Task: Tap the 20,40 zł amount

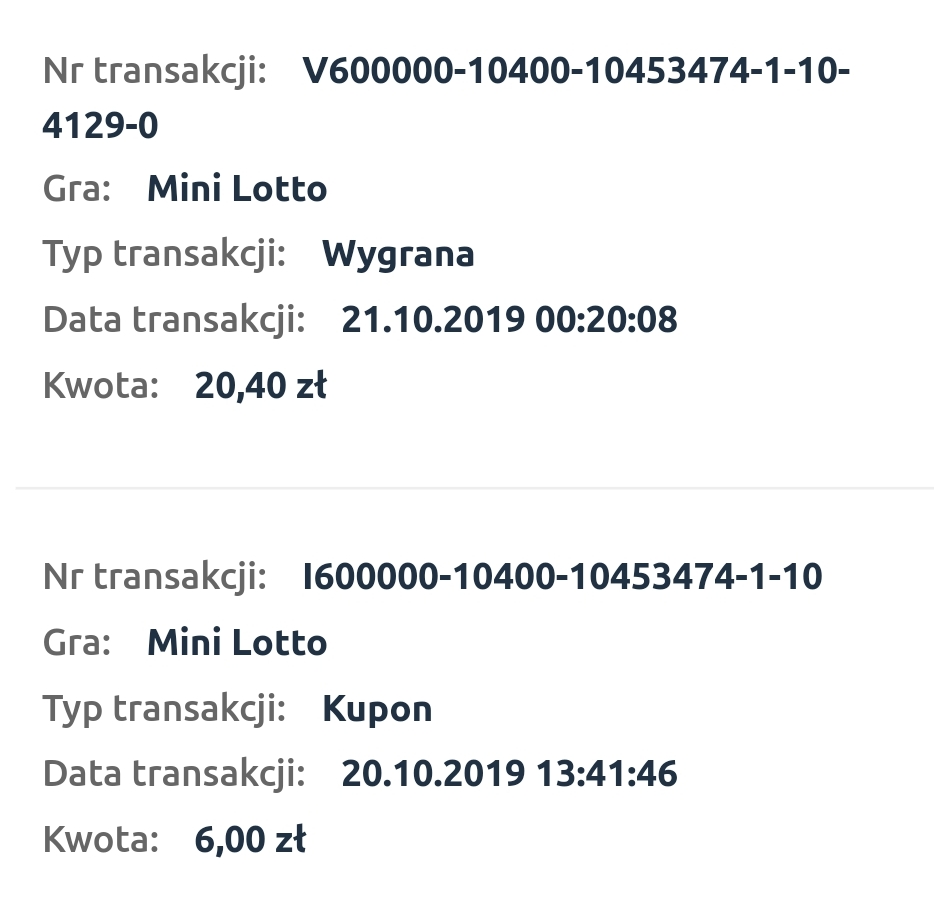Action: coord(260,386)
